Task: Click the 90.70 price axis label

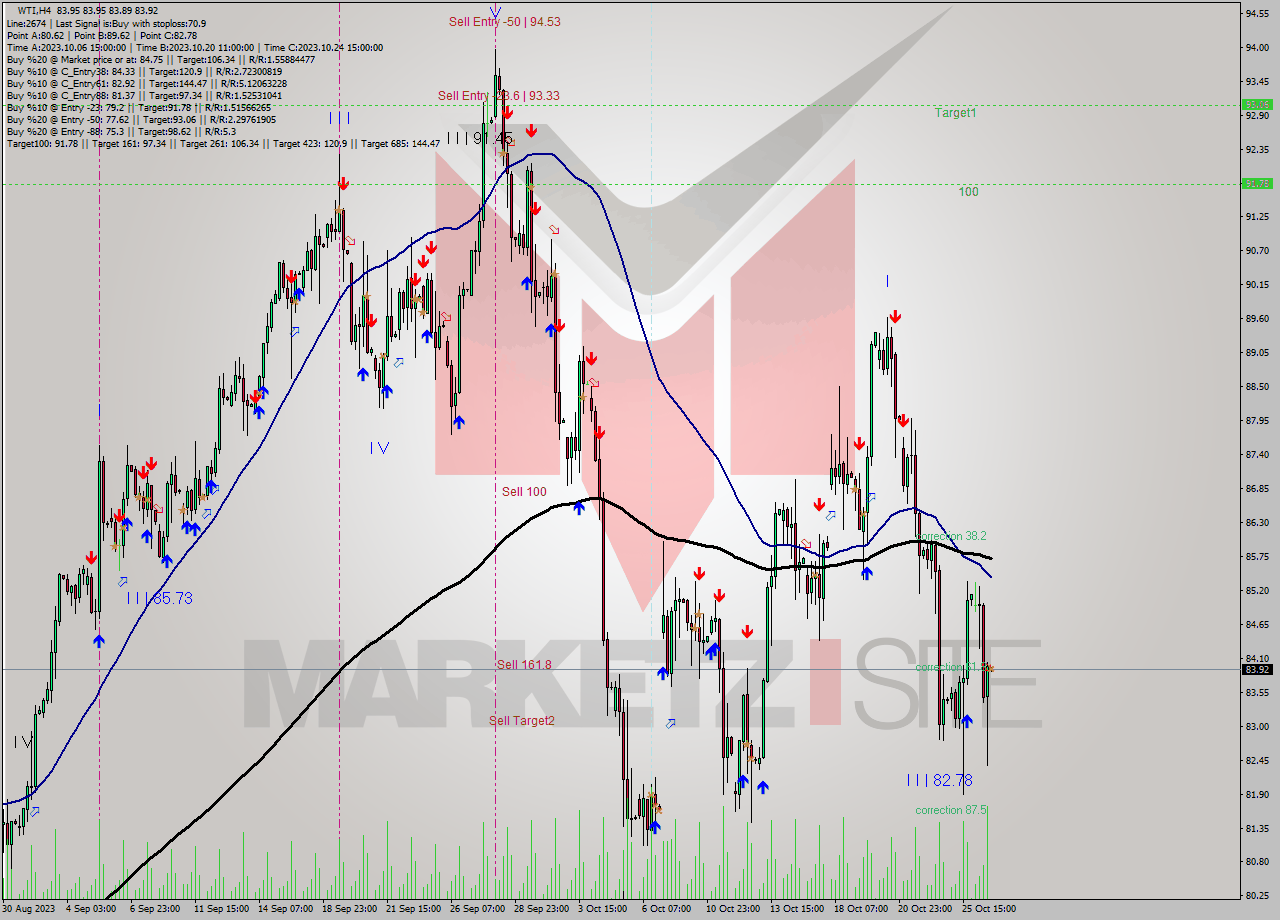Action: click(x=1256, y=250)
